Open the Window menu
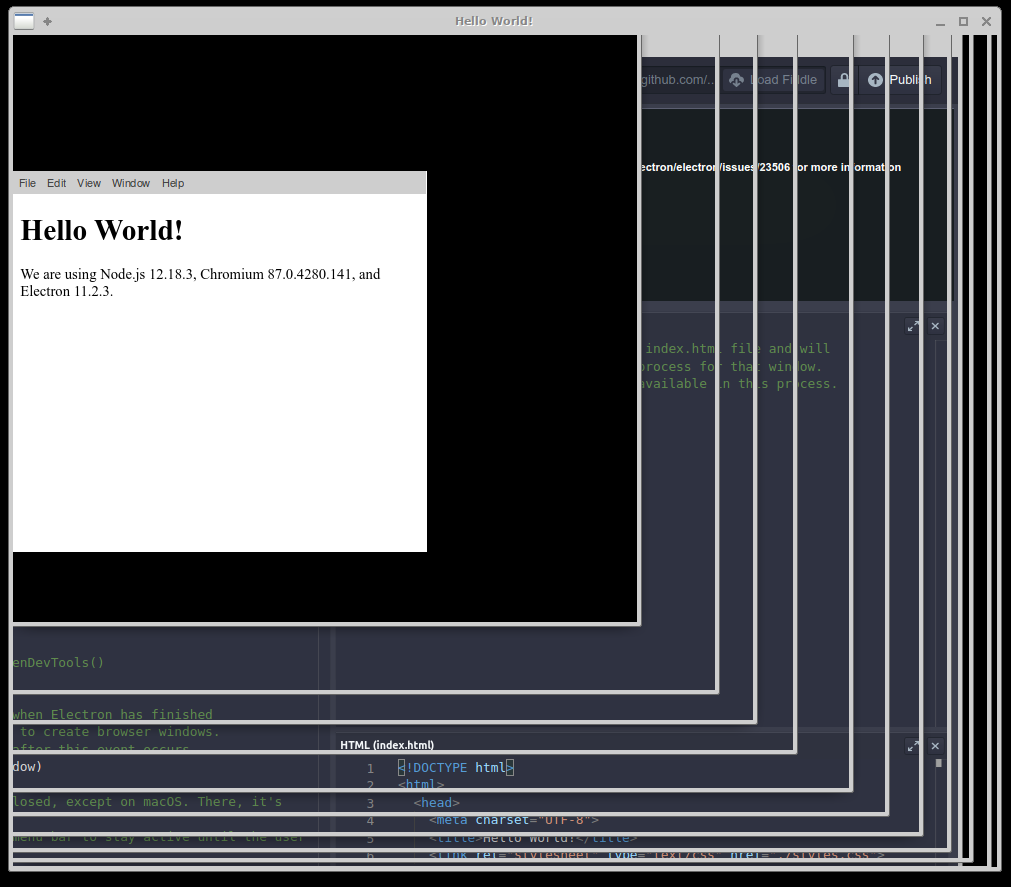1011x887 pixels. tap(131, 183)
